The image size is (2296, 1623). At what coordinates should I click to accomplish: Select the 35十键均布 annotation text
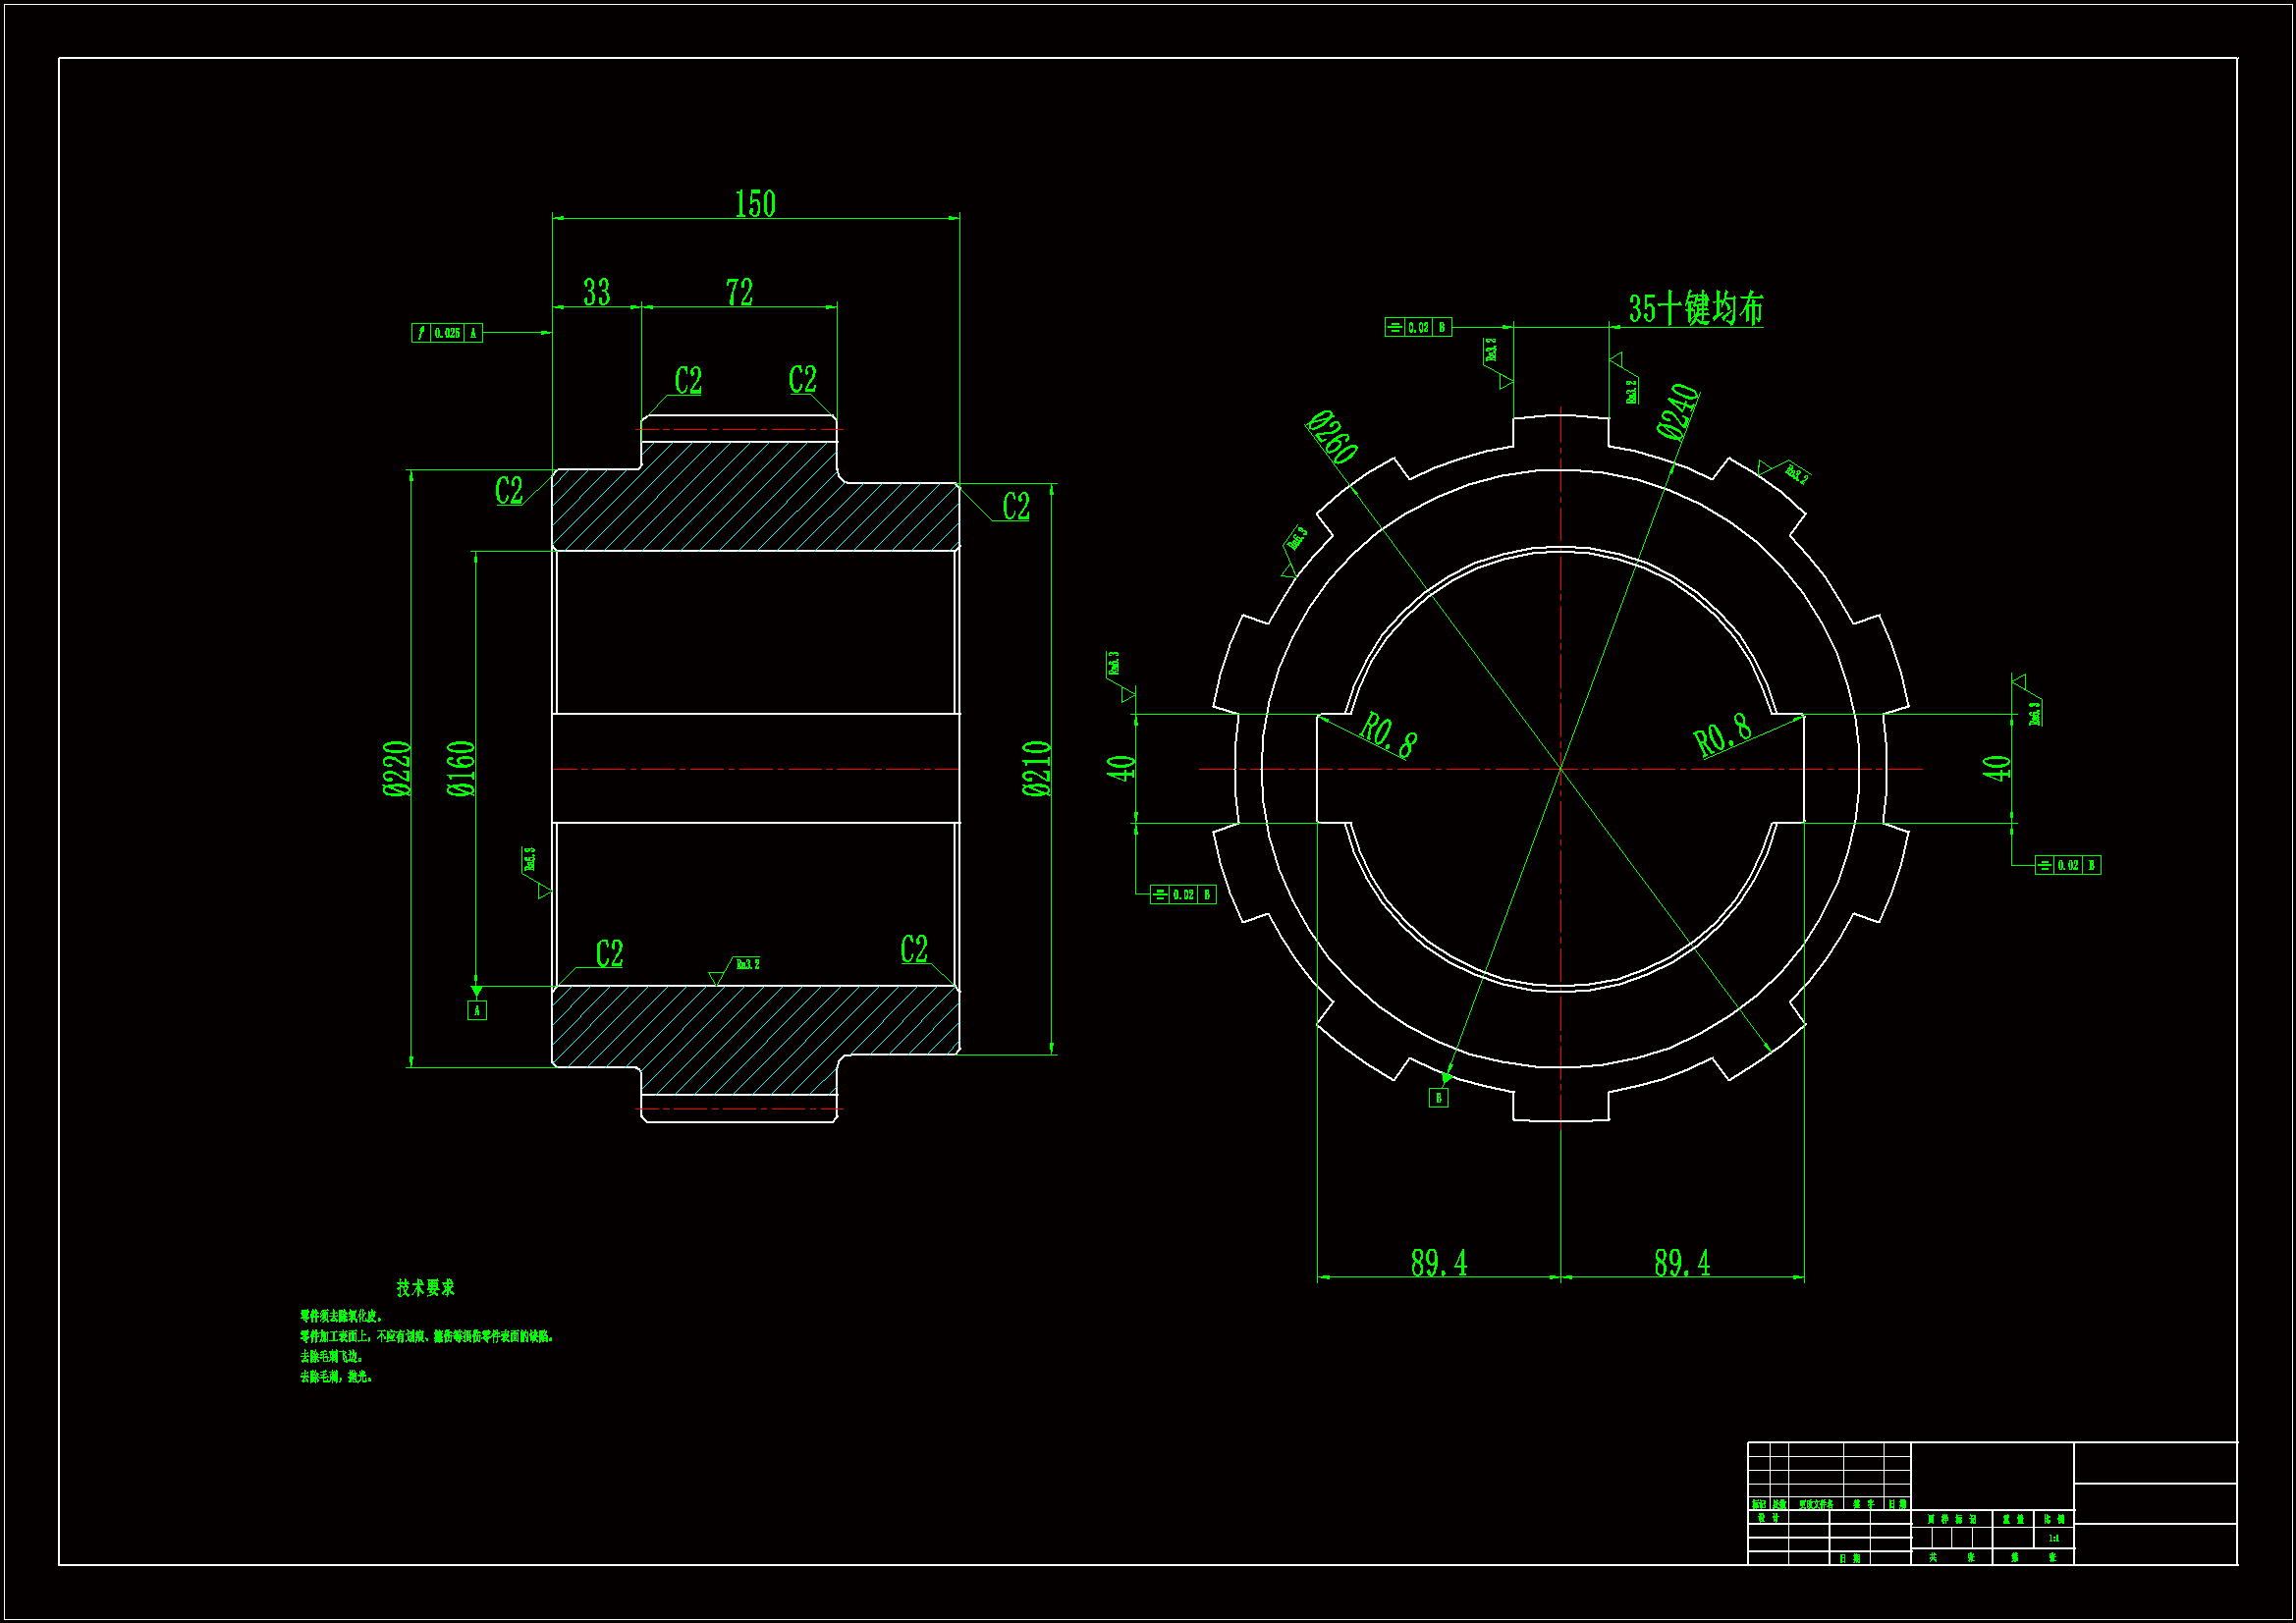(1695, 308)
